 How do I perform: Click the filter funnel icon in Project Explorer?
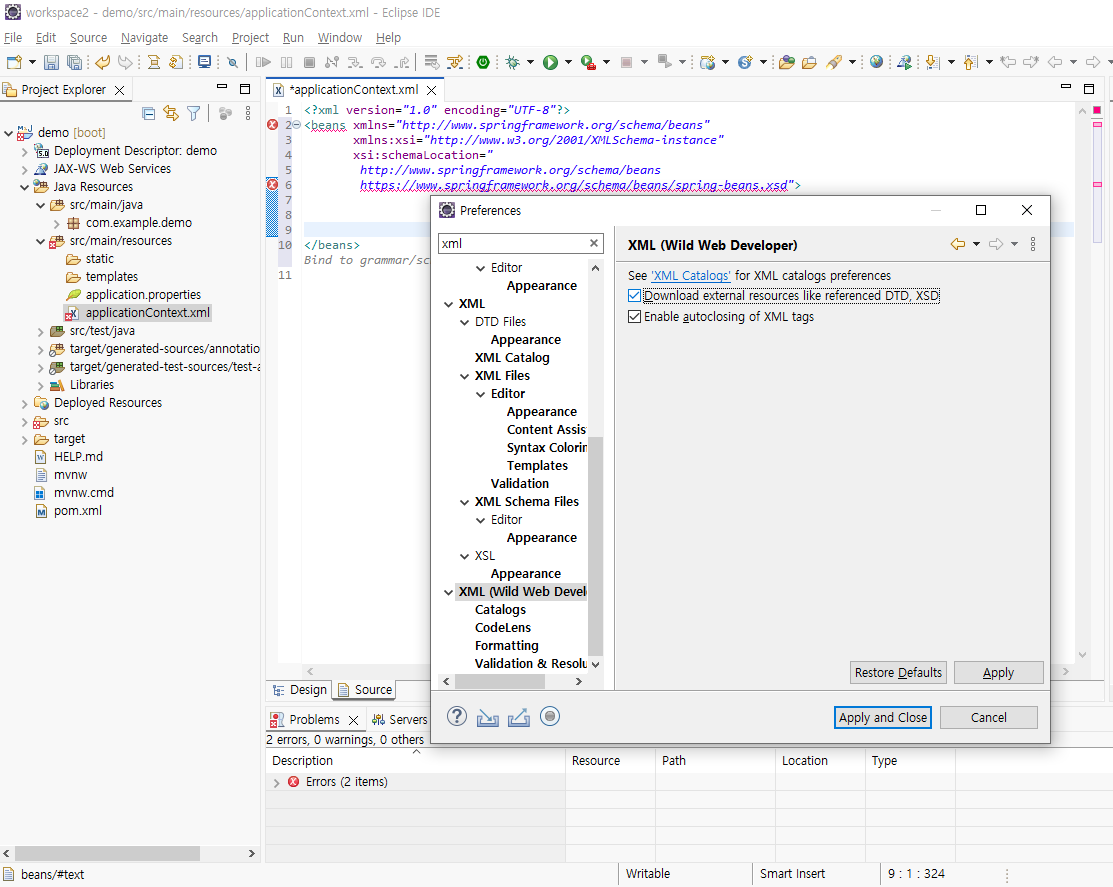click(193, 114)
